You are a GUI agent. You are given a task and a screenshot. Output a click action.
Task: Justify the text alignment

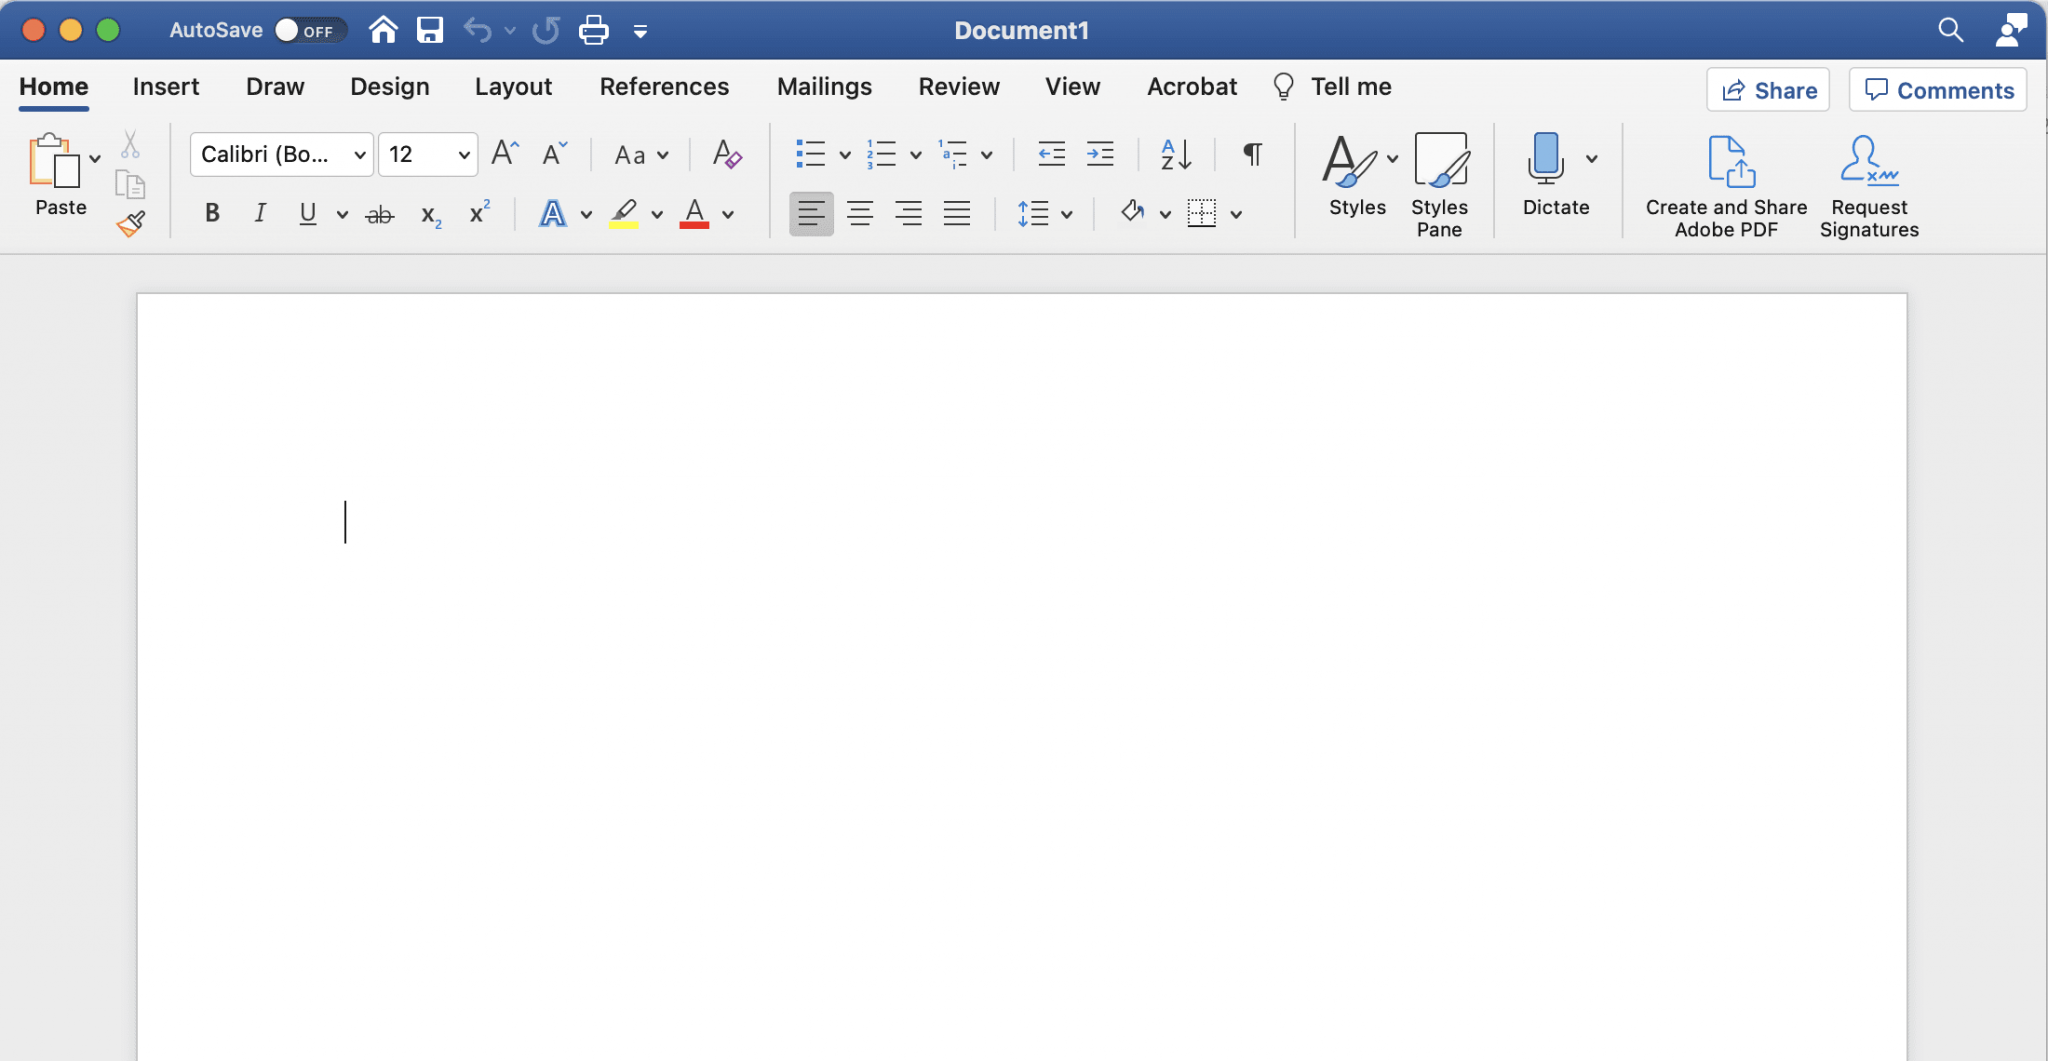[x=956, y=213]
